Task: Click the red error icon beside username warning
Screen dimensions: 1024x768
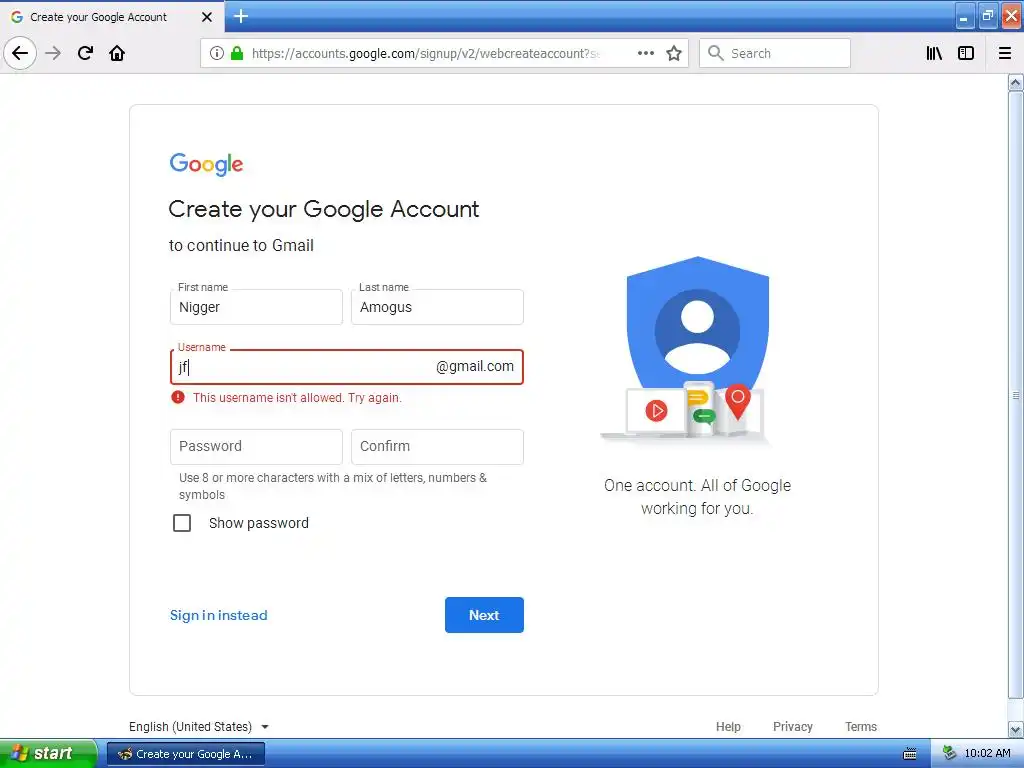Action: click(178, 397)
